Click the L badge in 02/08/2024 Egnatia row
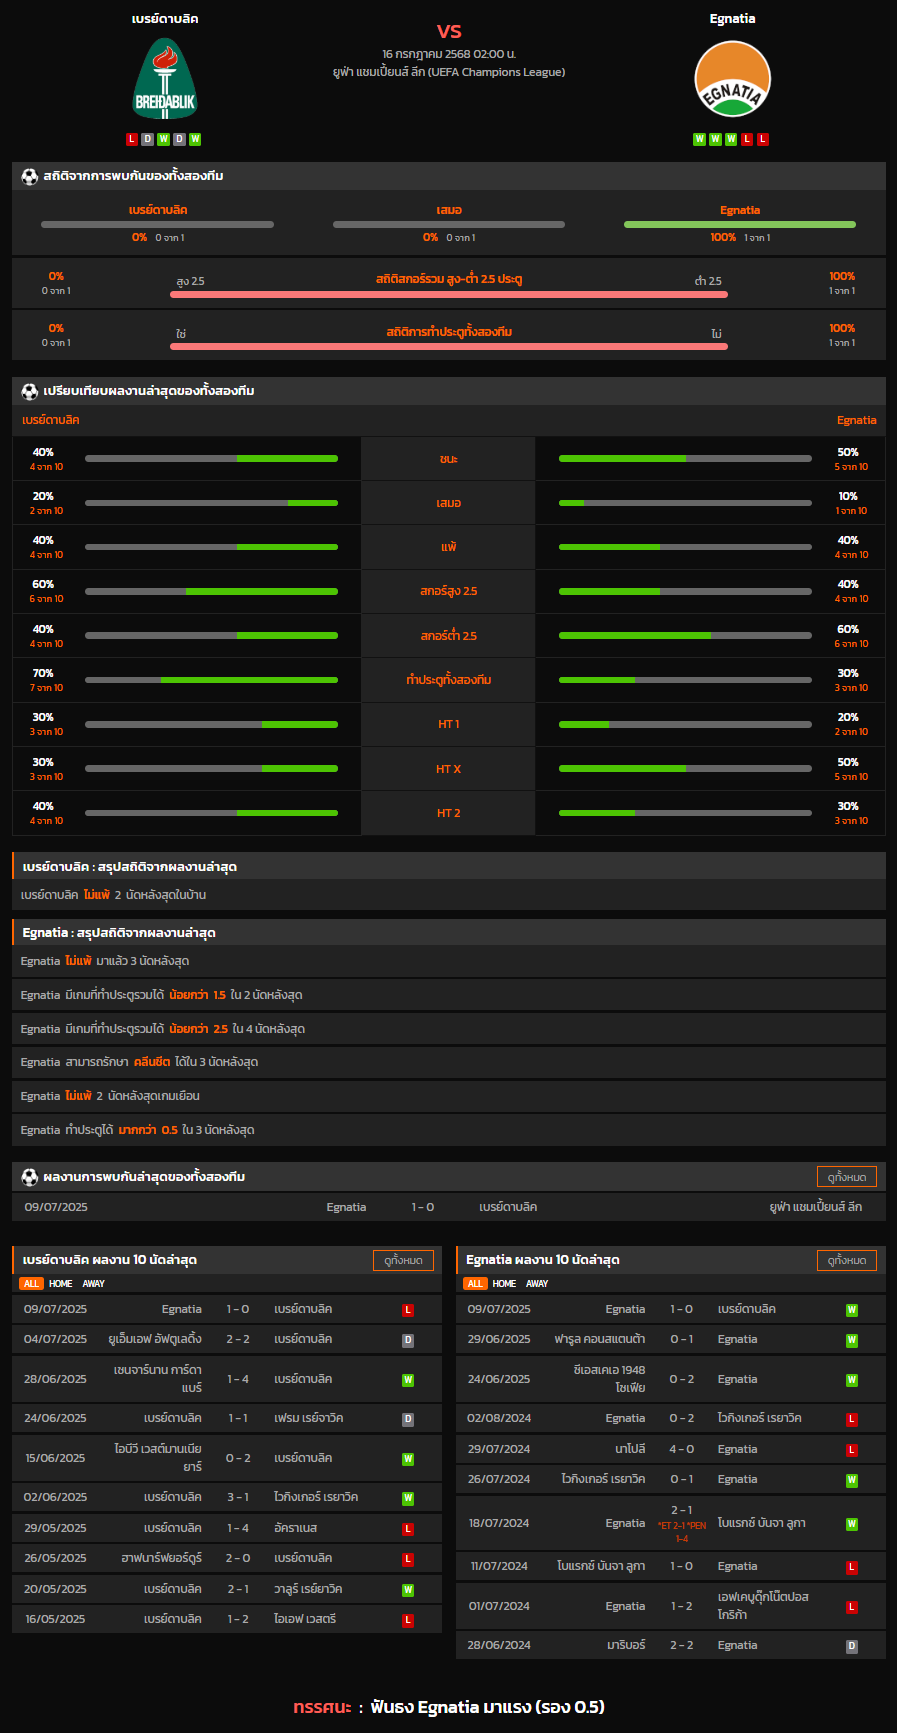The width and height of the screenshot is (897, 1733). (852, 1419)
